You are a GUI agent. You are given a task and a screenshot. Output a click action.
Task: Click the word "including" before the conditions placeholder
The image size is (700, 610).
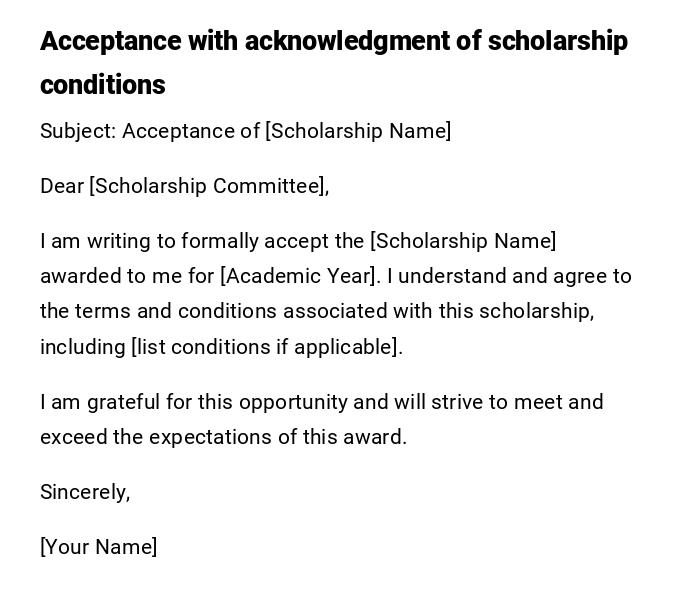(82, 347)
